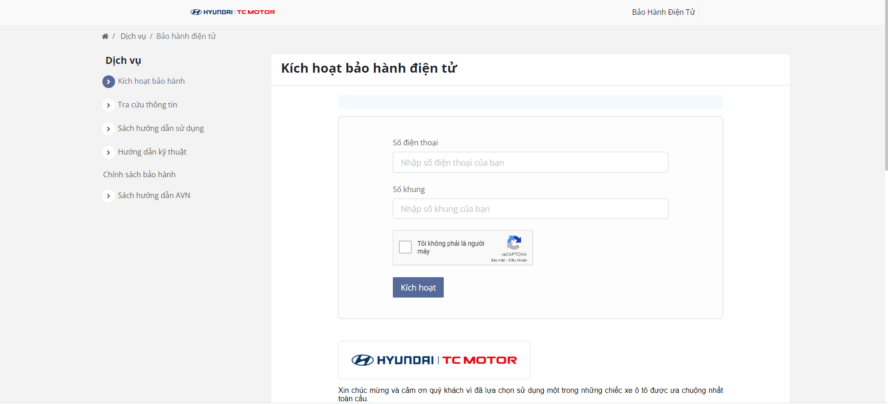The height and width of the screenshot is (404, 888).
Task: Open Bảo Hành Điện Tử in top navigation
Action: click(x=663, y=12)
